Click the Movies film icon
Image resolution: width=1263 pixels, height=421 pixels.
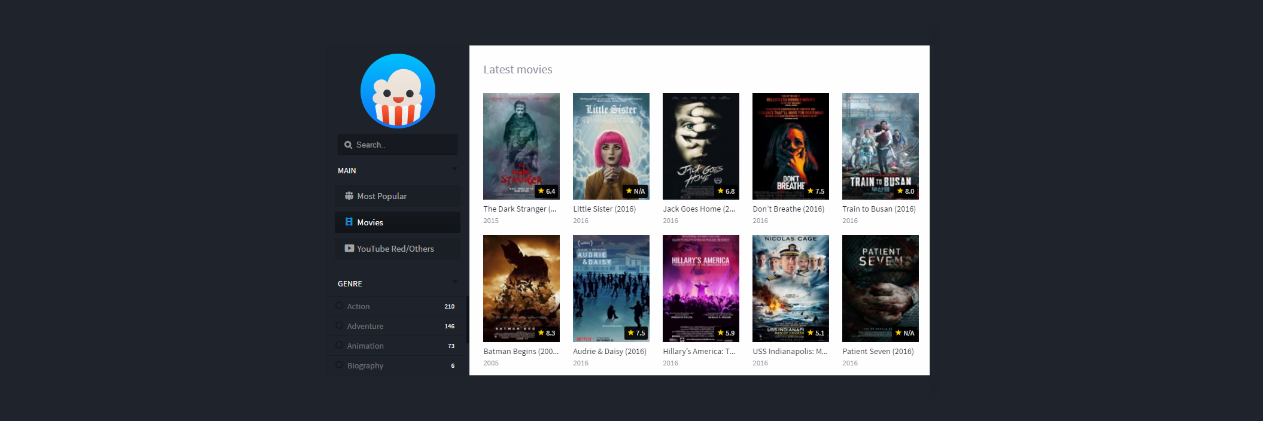click(x=348, y=222)
